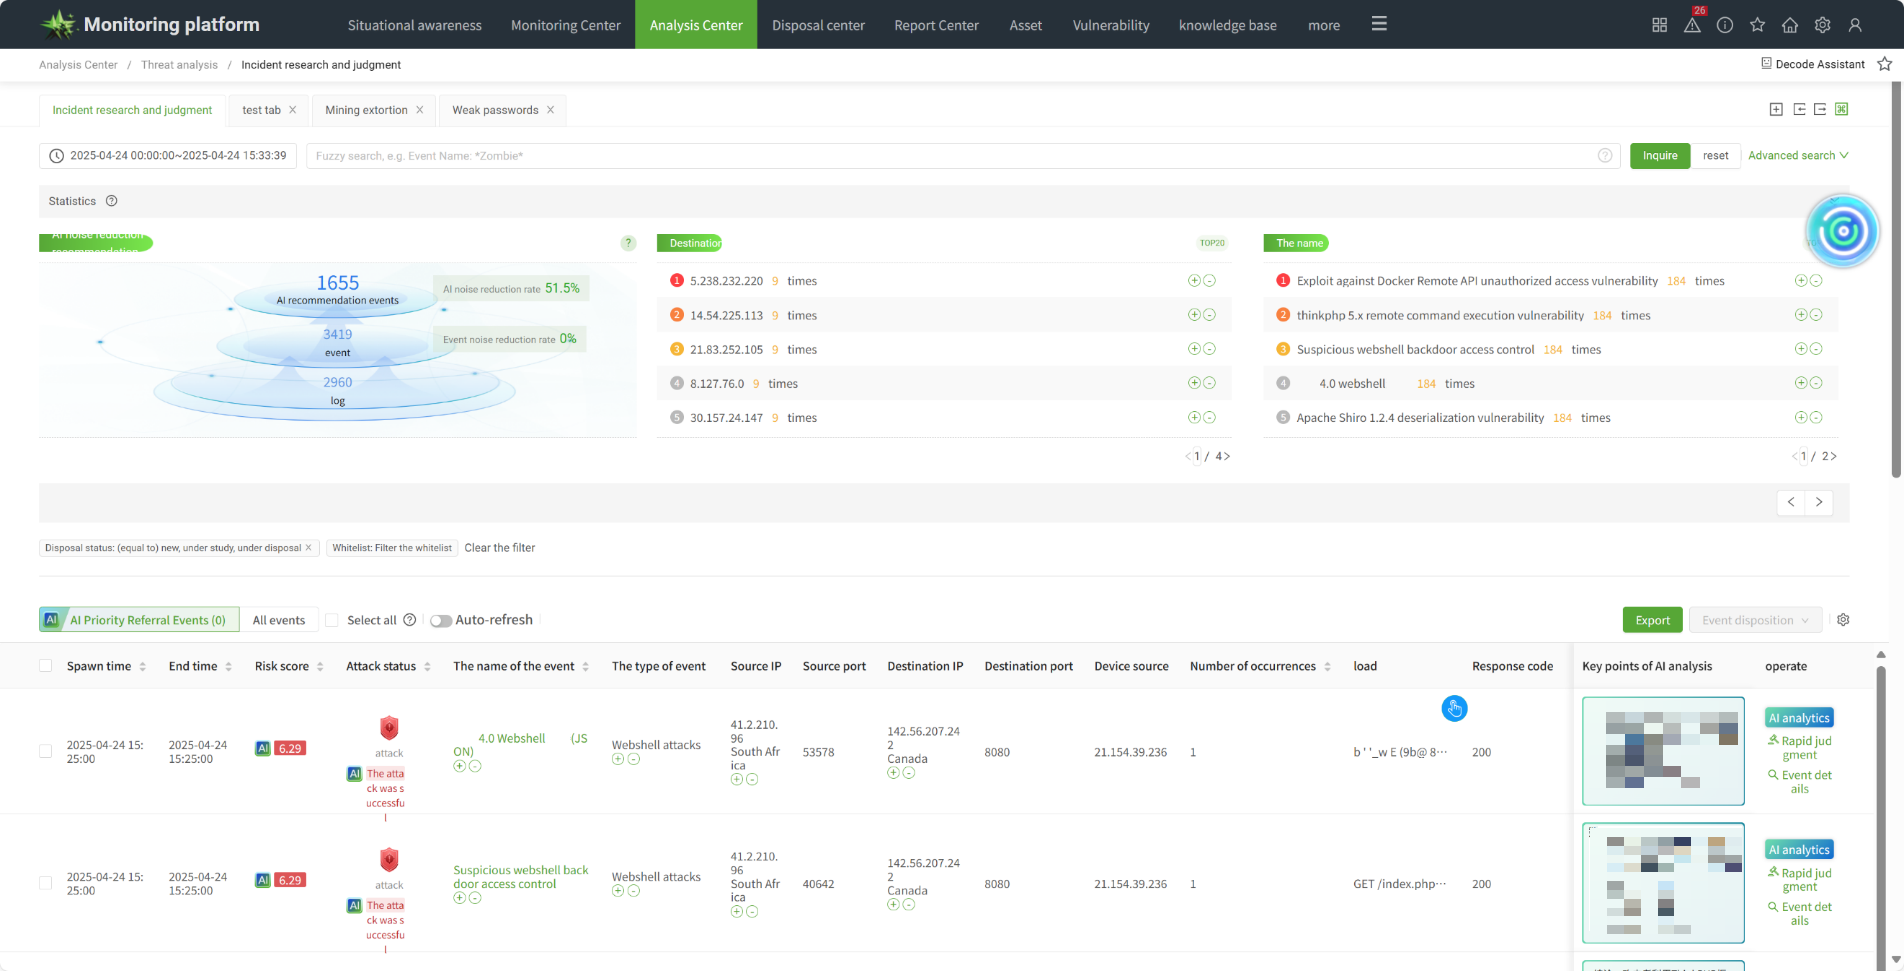1904x971 pixels.
Task: Click the home icon in top bar
Action: coord(1790,25)
